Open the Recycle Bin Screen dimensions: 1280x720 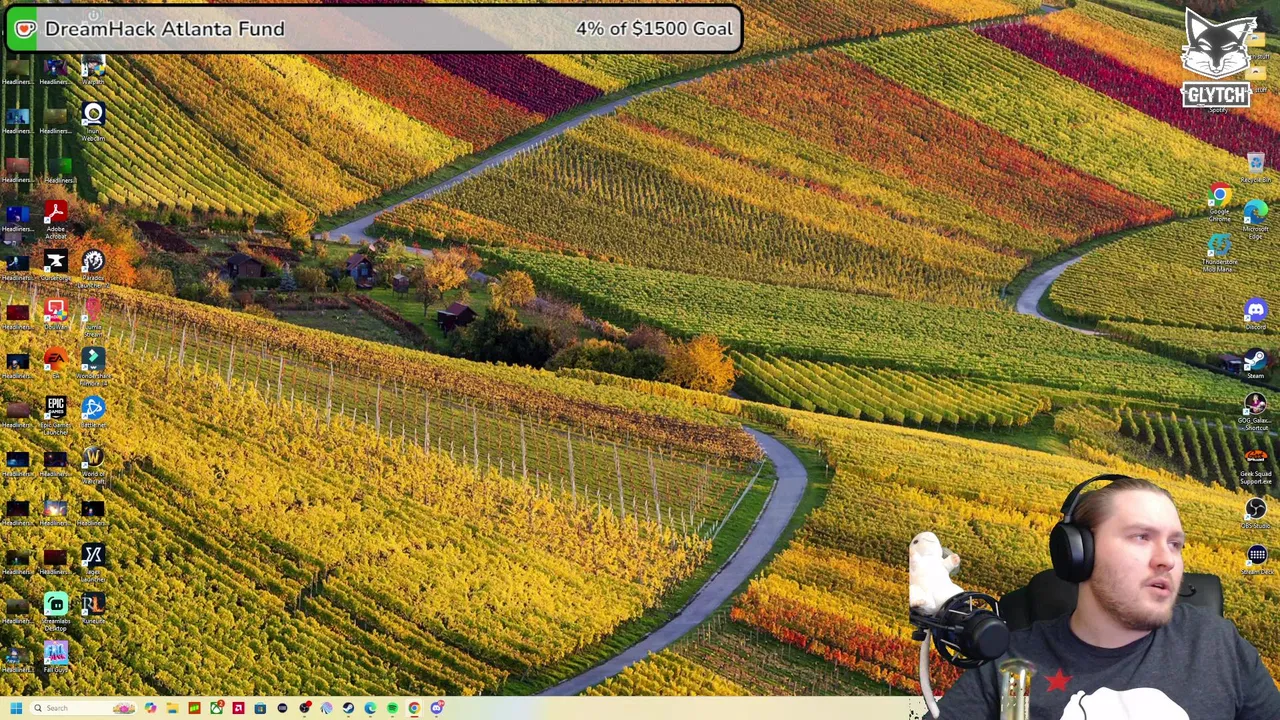[1256, 167]
